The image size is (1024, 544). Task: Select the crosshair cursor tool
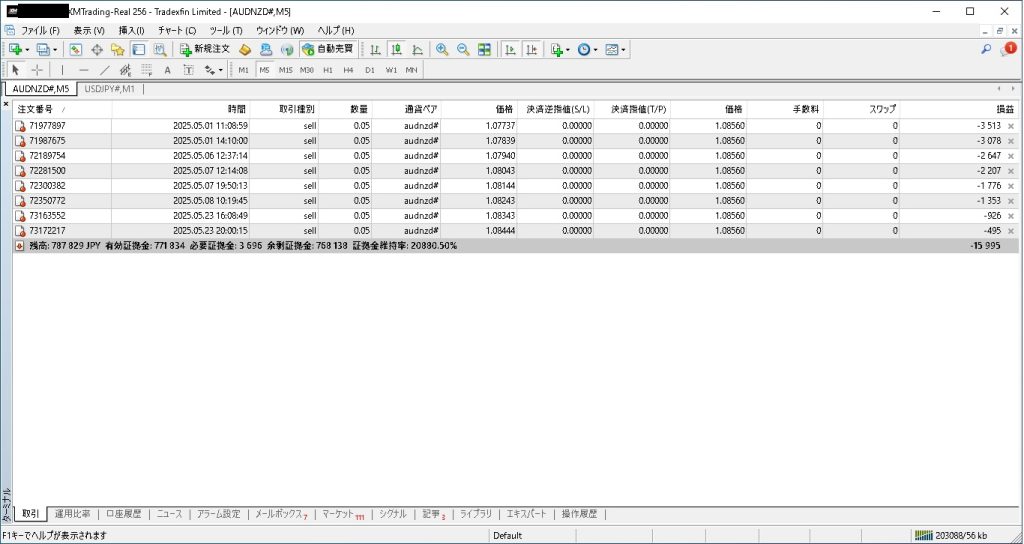(37, 70)
